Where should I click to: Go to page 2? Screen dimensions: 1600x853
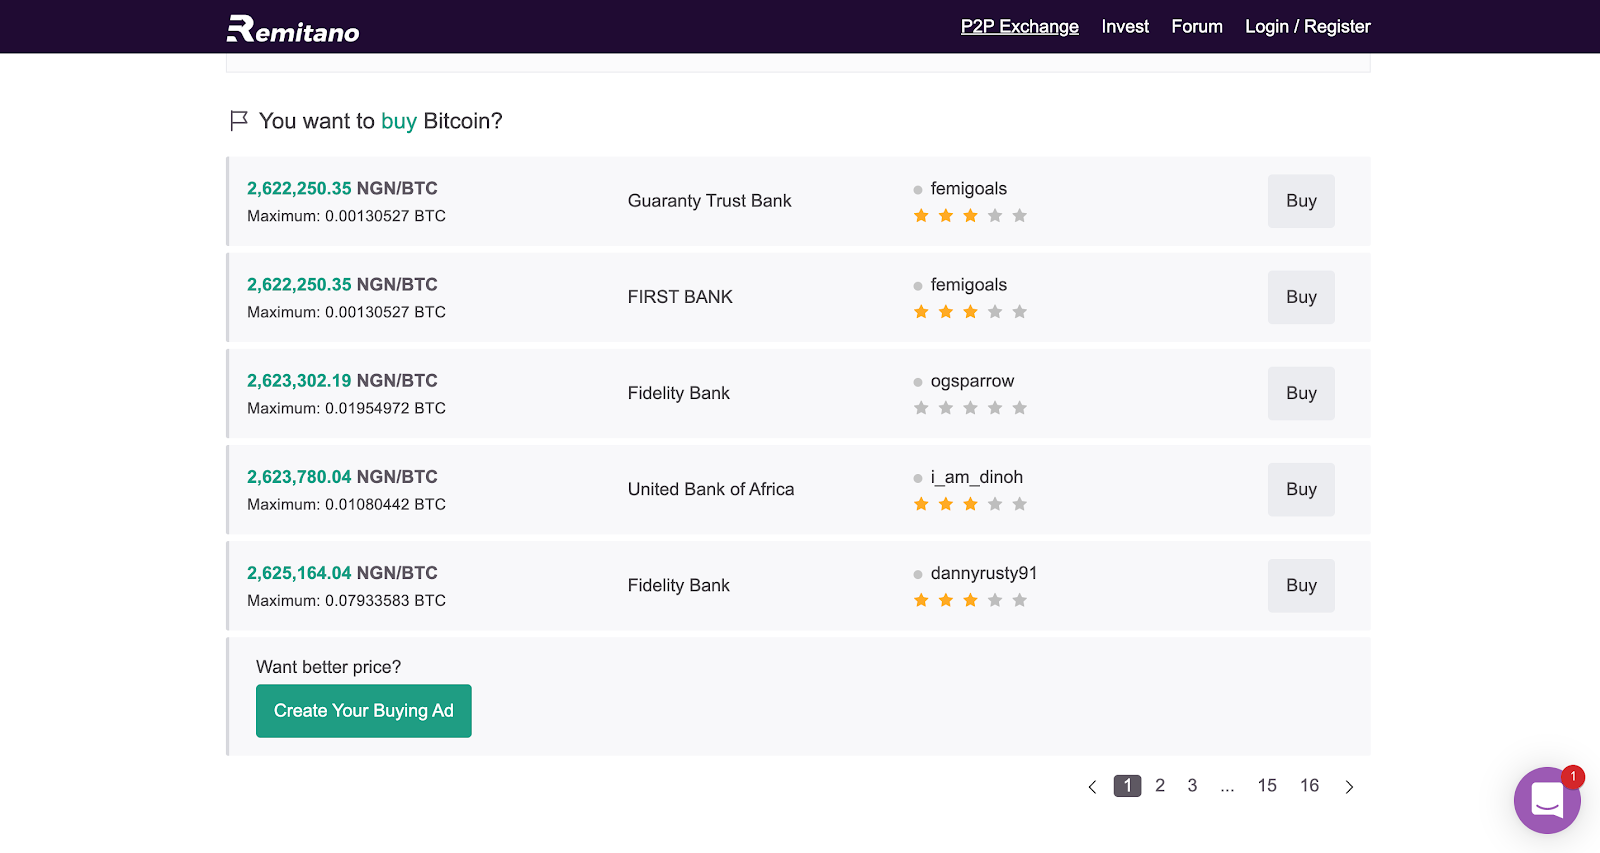1160,786
